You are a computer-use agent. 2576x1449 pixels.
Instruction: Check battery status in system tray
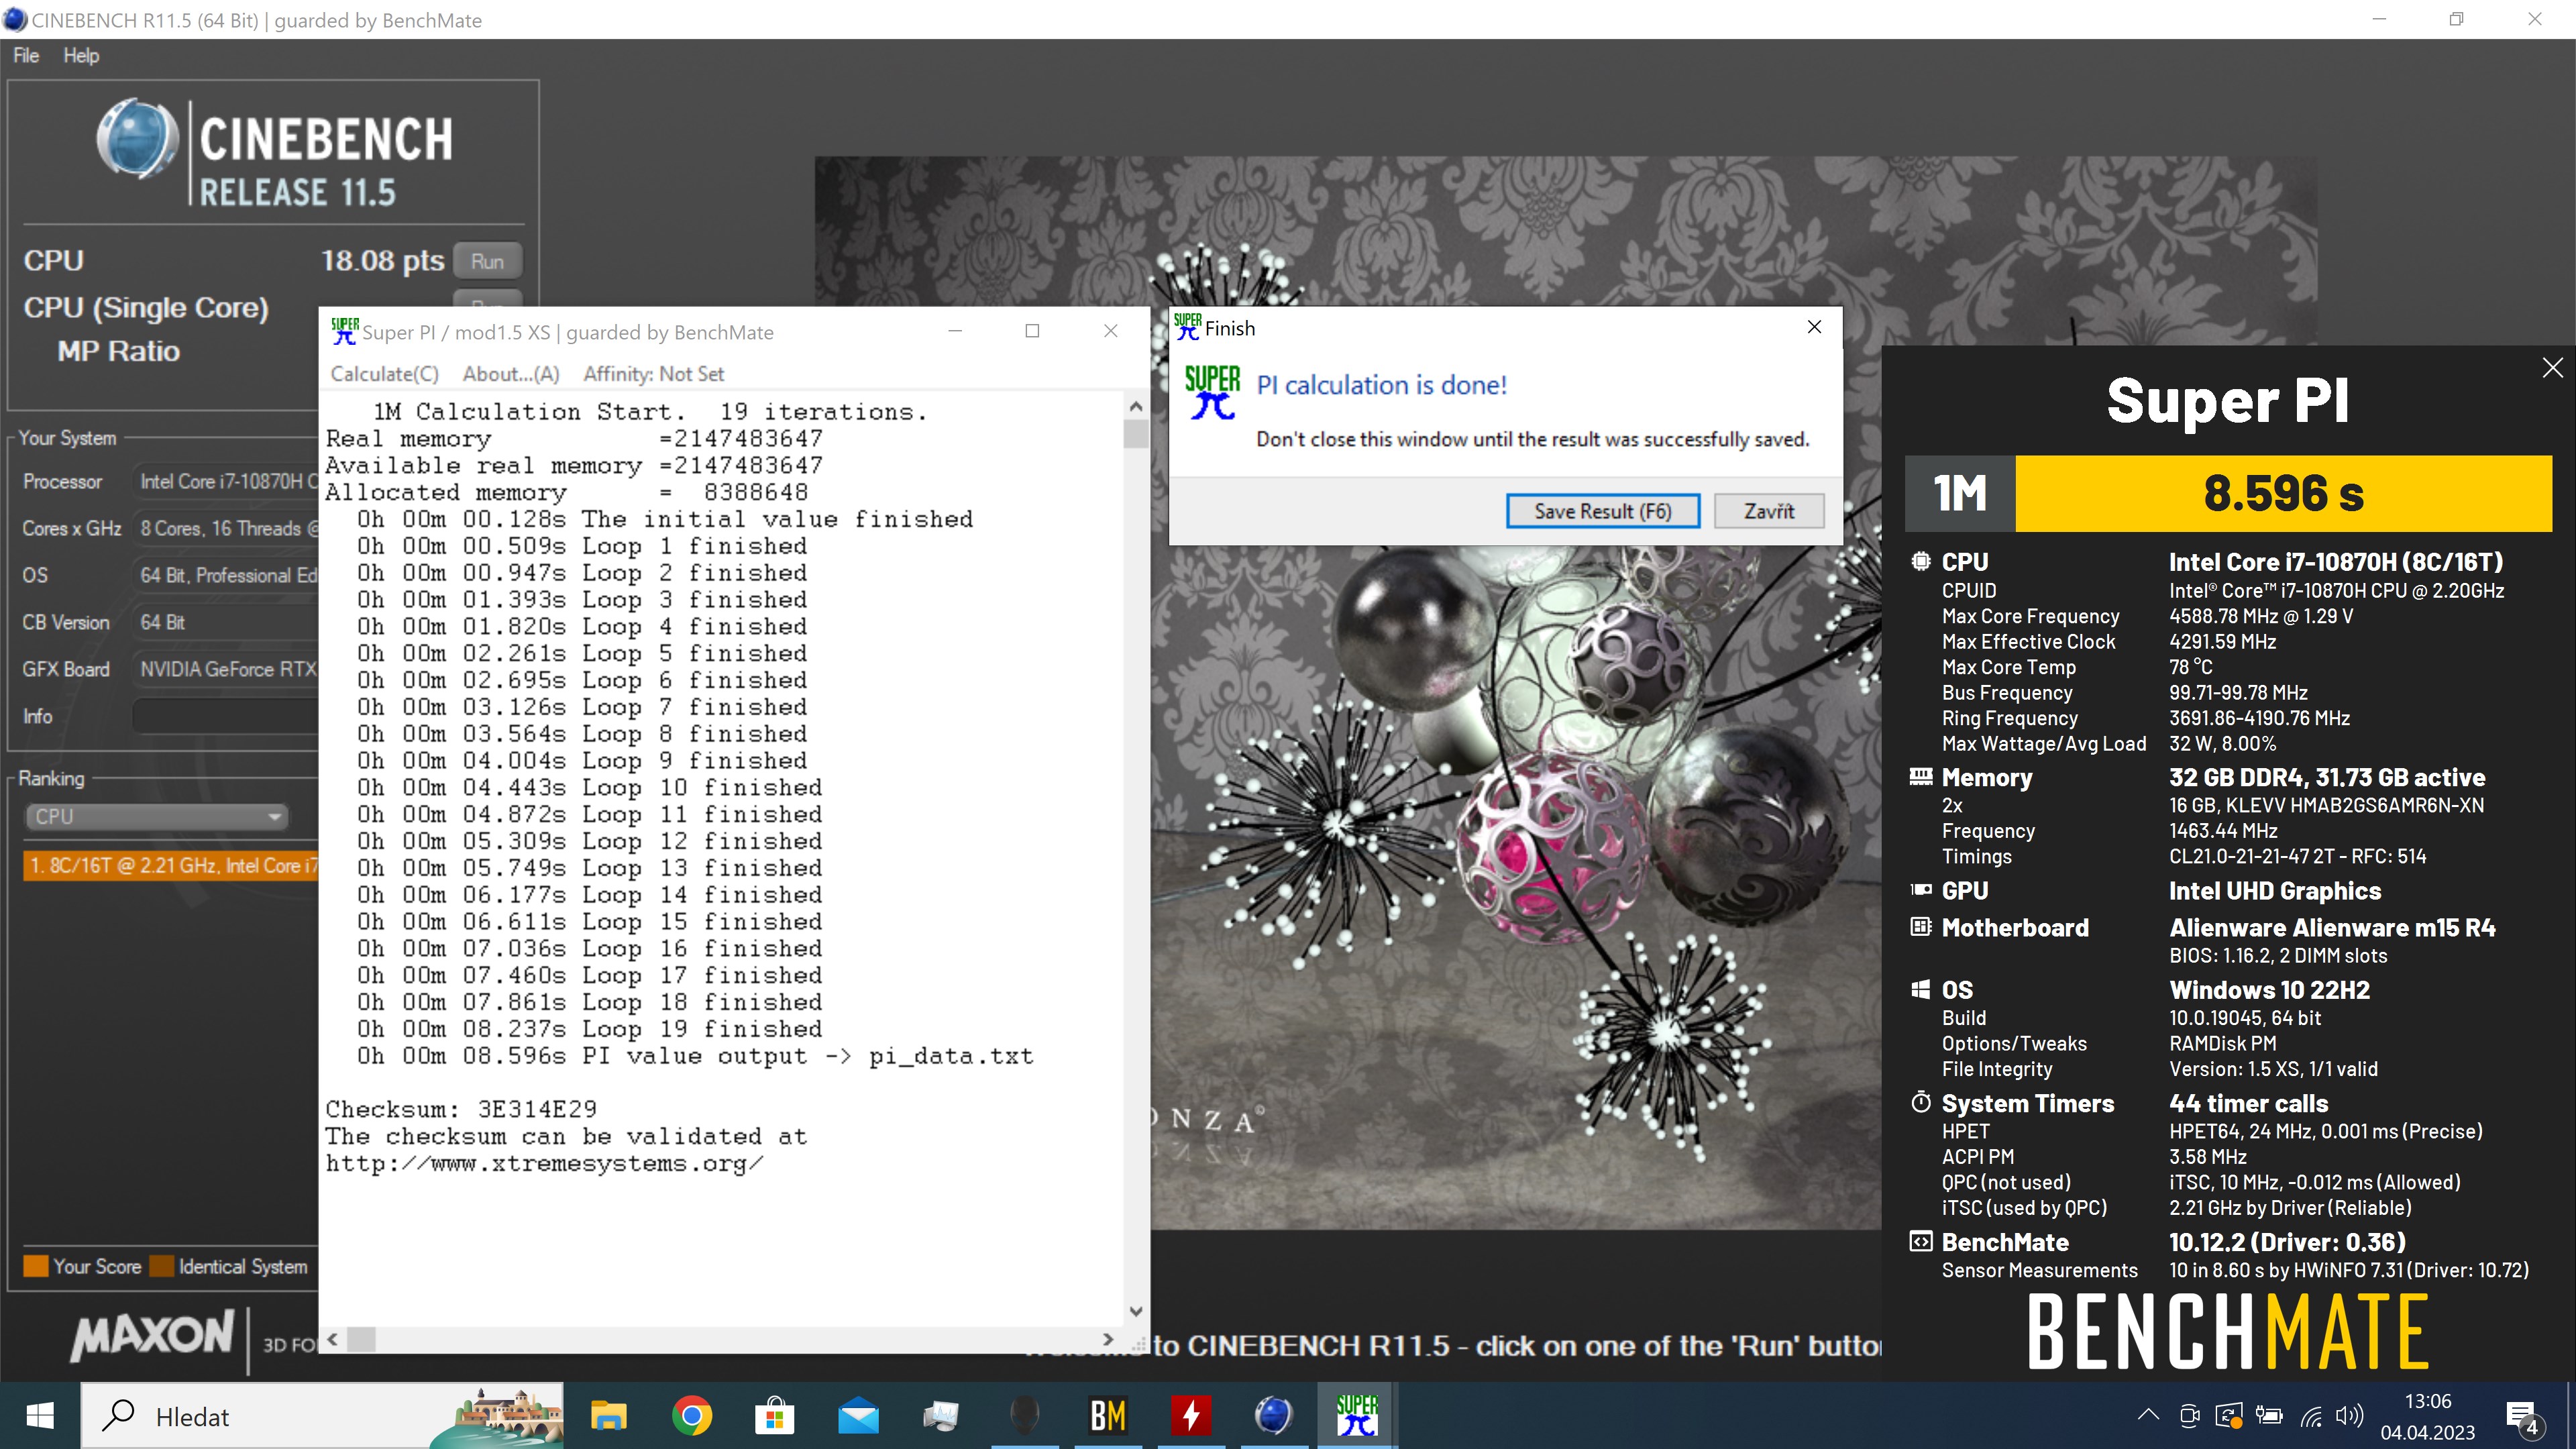click(2269, 1415)
